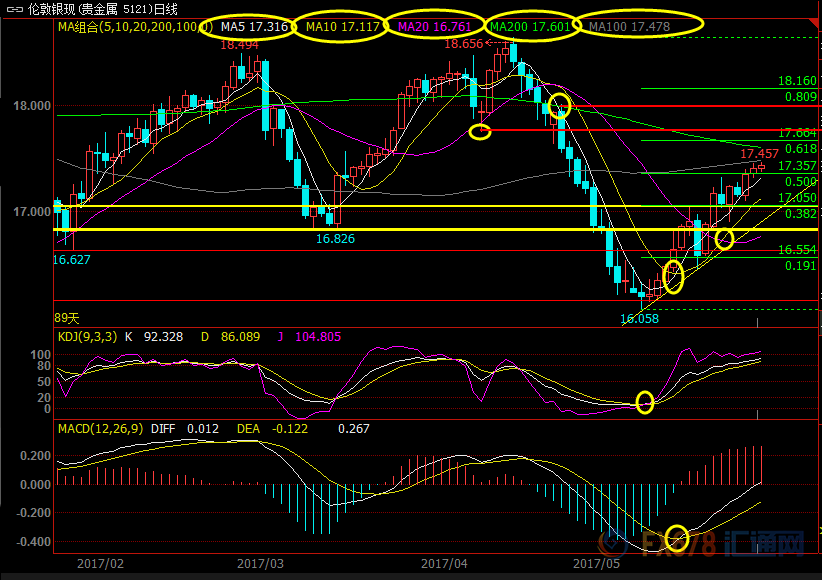Click the 2017/04 date on the time axis
The width and height of the screenshot is (822, 580).
[443, 564]
